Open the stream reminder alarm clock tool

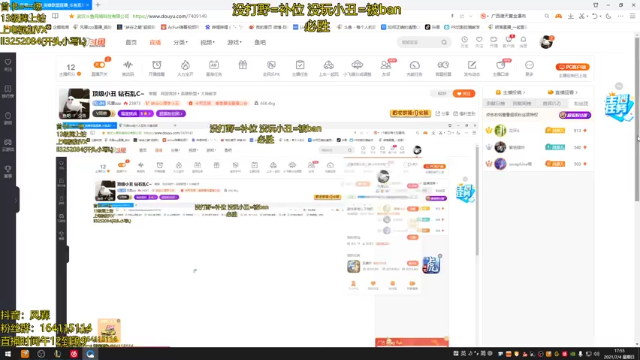point(157,67)
